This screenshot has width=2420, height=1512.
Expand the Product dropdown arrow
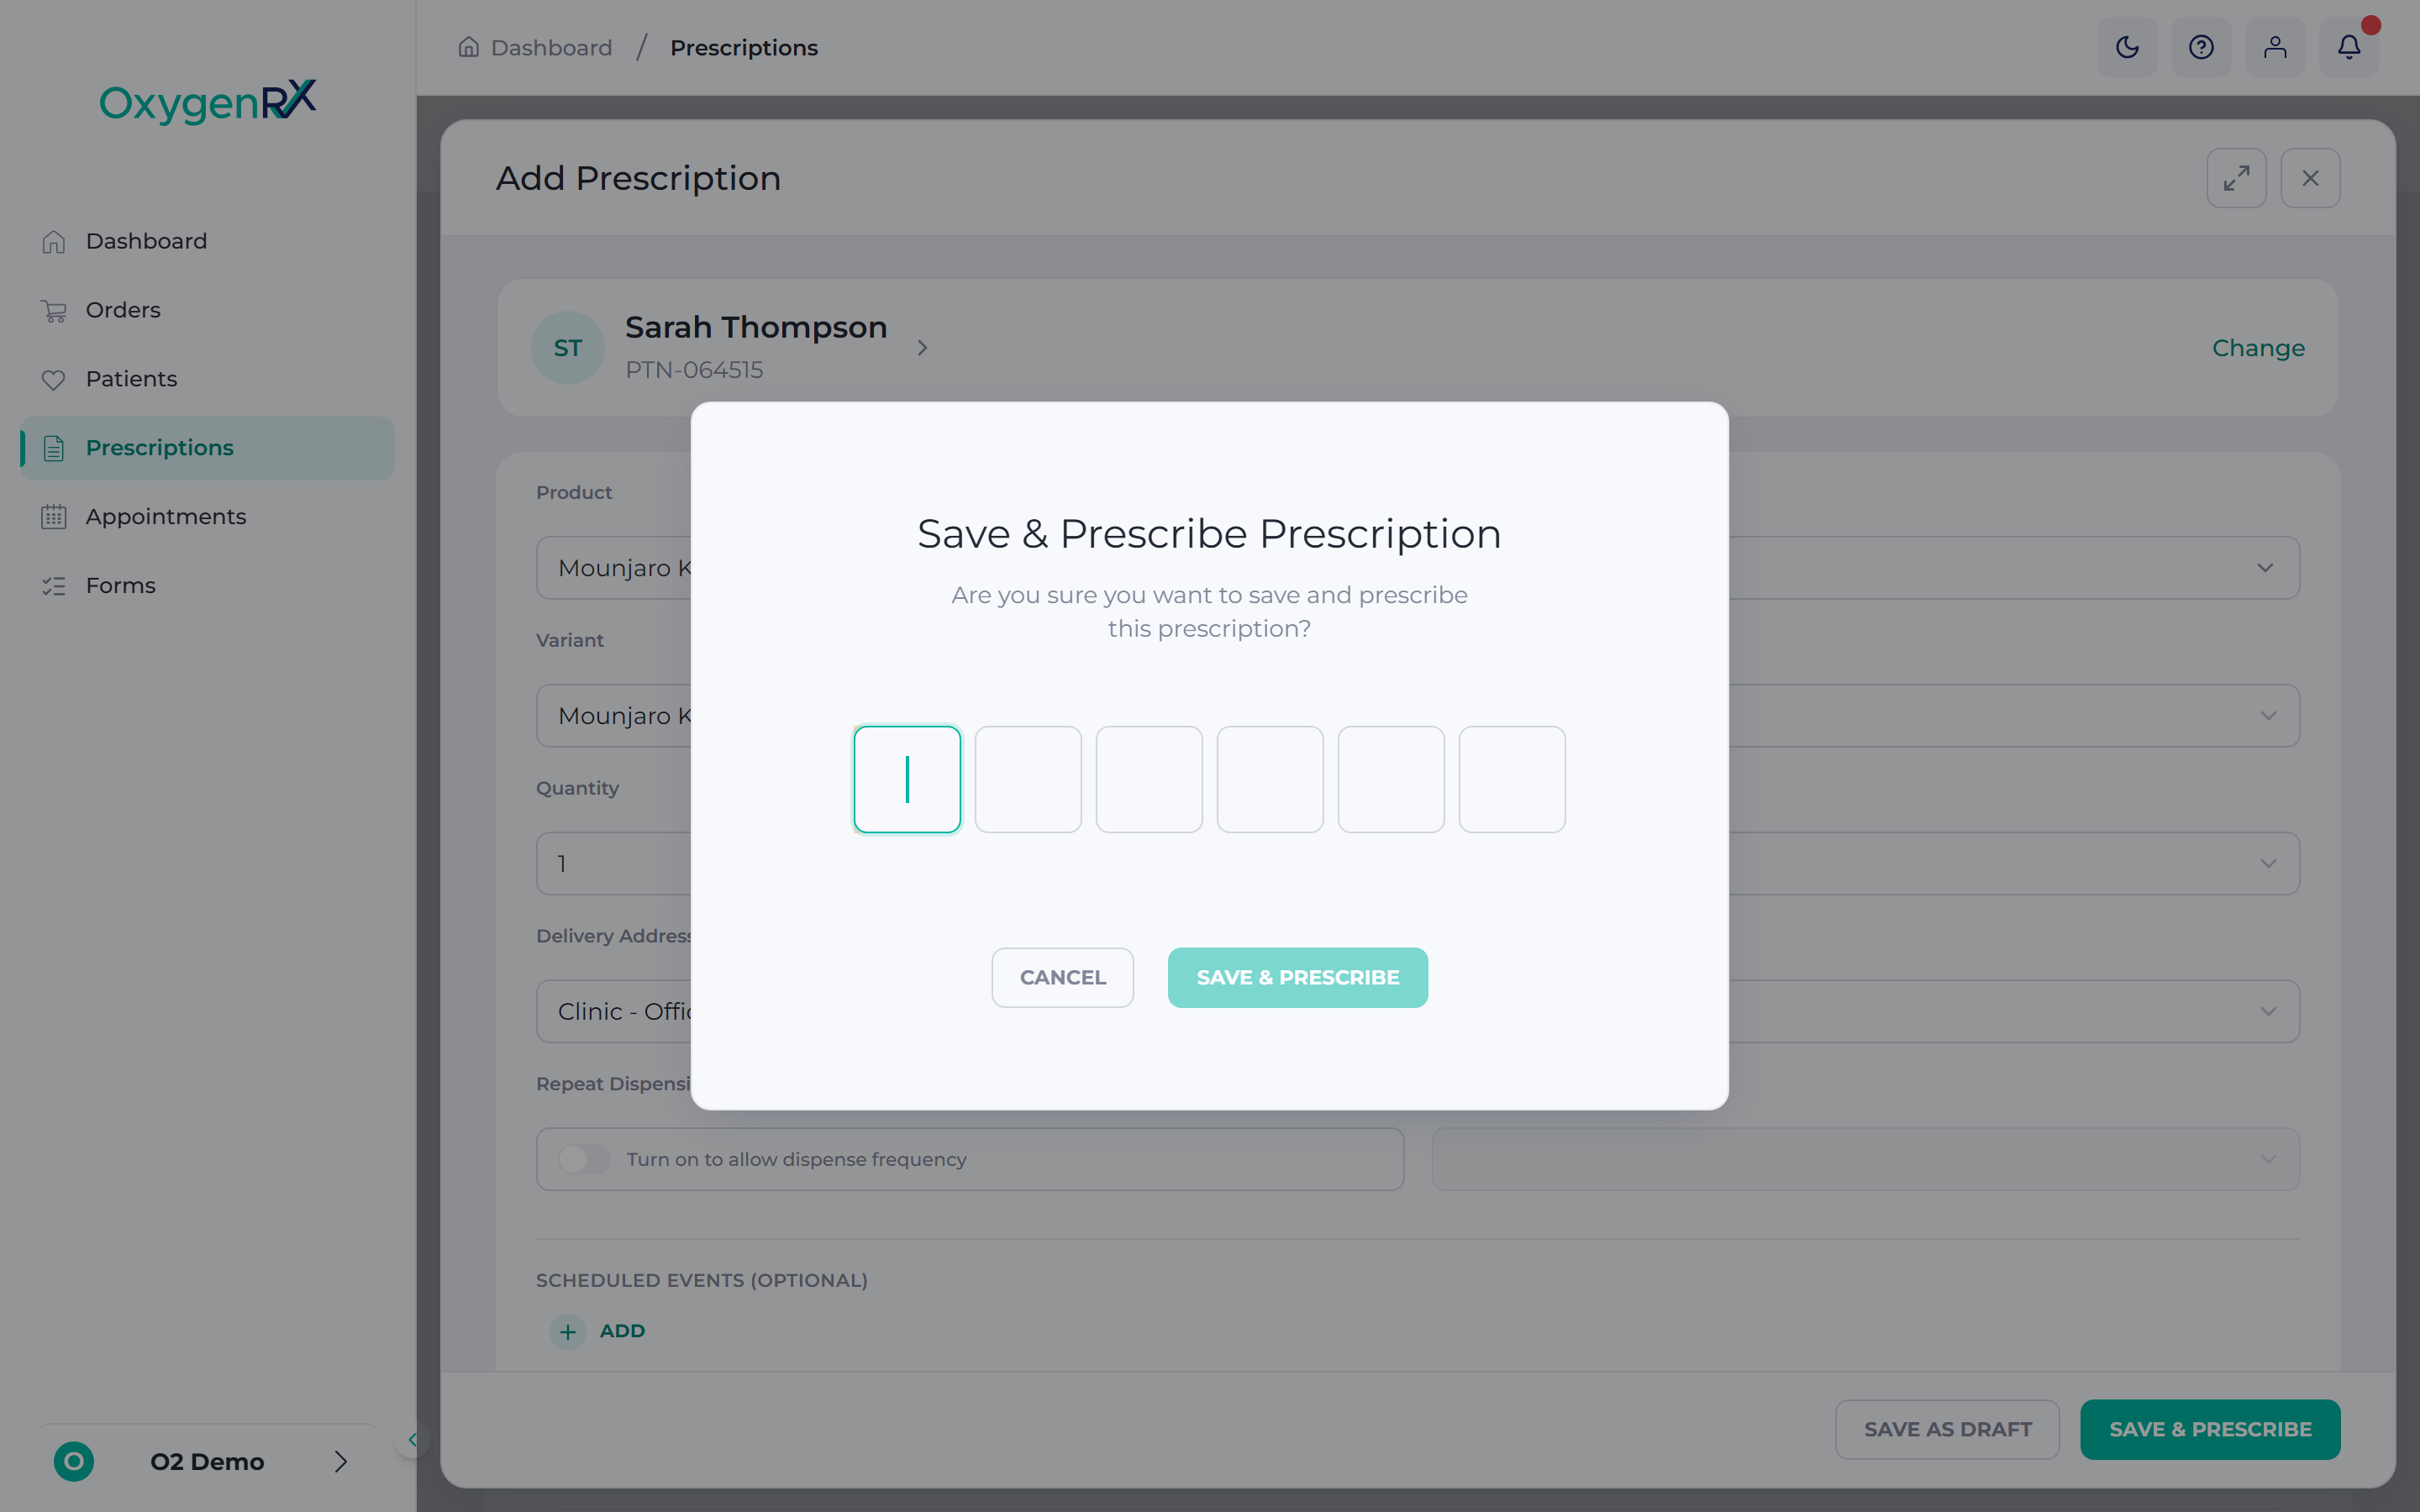[2265, 568]
